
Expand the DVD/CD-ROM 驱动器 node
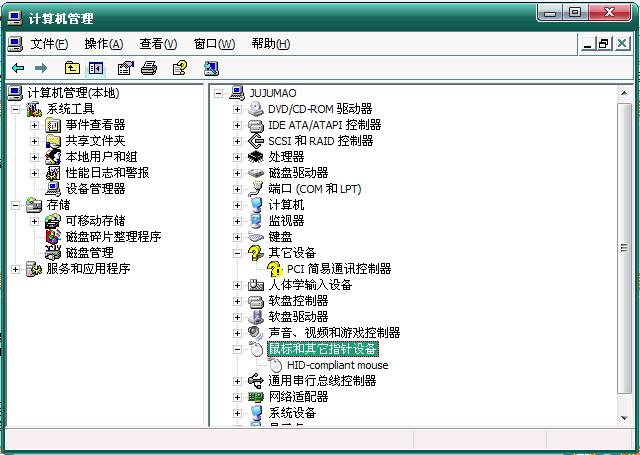237,109
